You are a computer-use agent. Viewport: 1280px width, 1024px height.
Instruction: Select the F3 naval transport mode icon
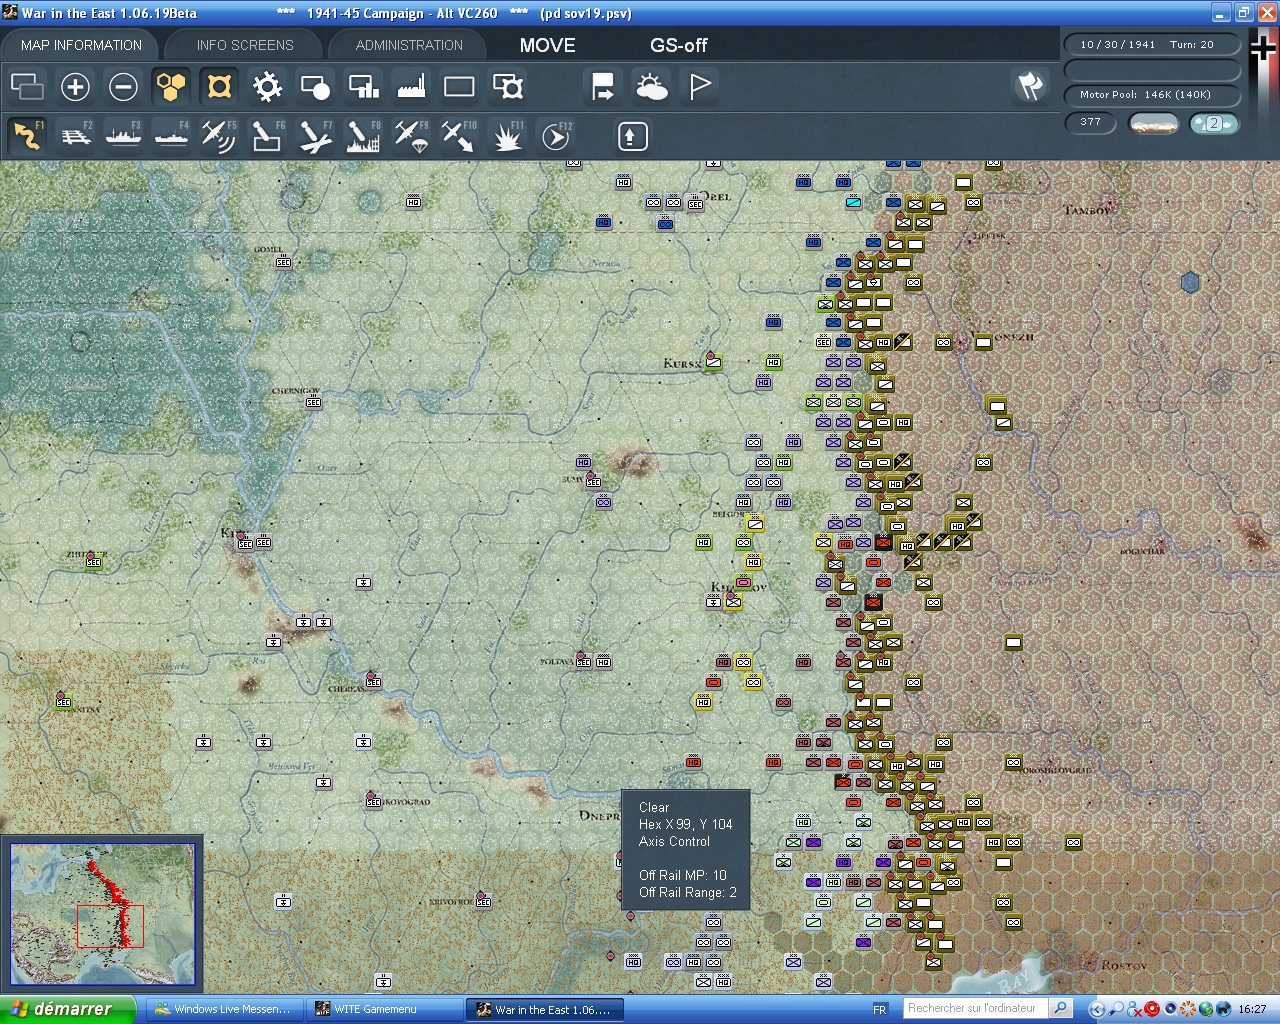click(x=123, y=136)
